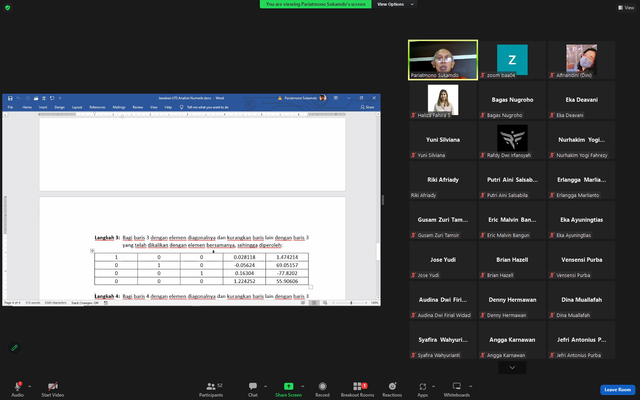Open the Zoom Apps icon
Viewport: 640px width, 400px height.
click(422, 386)
